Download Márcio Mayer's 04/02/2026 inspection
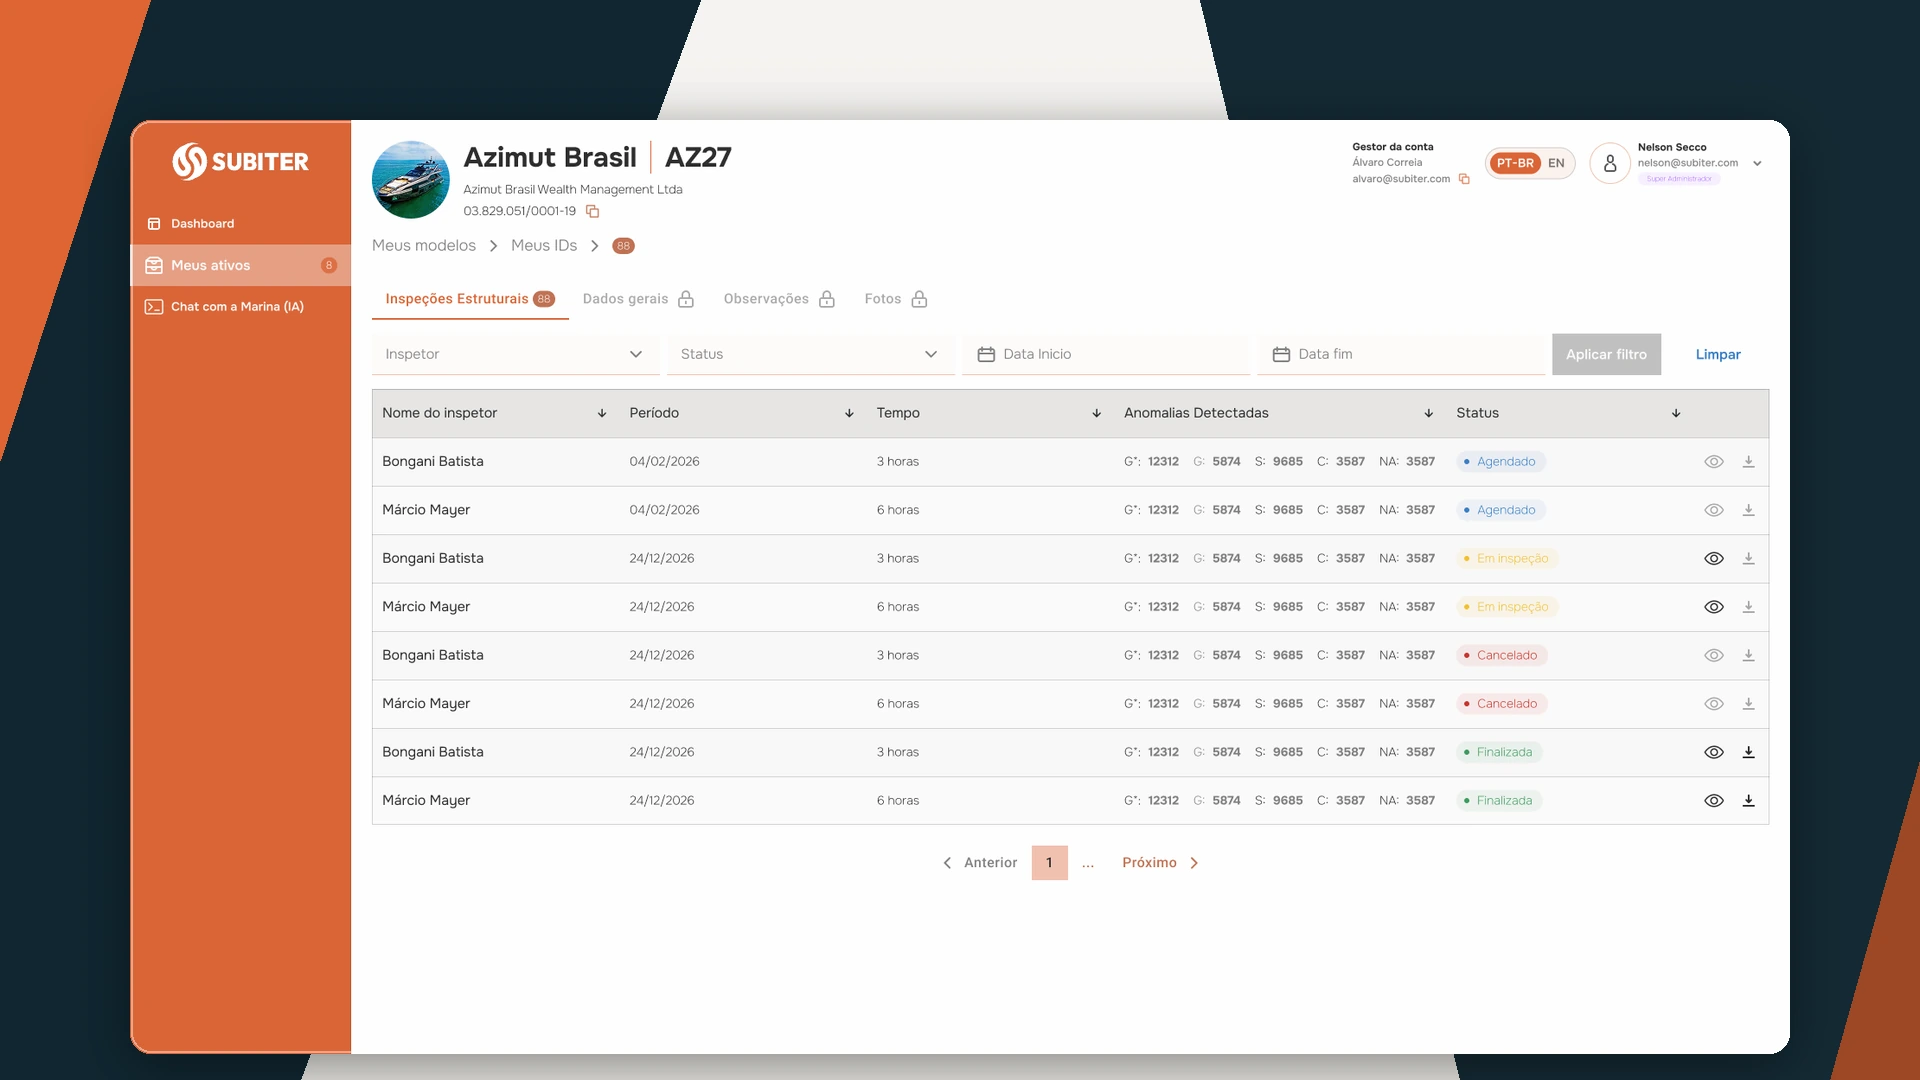This screenshot has height=1080, width=1920. [1748, 510]
